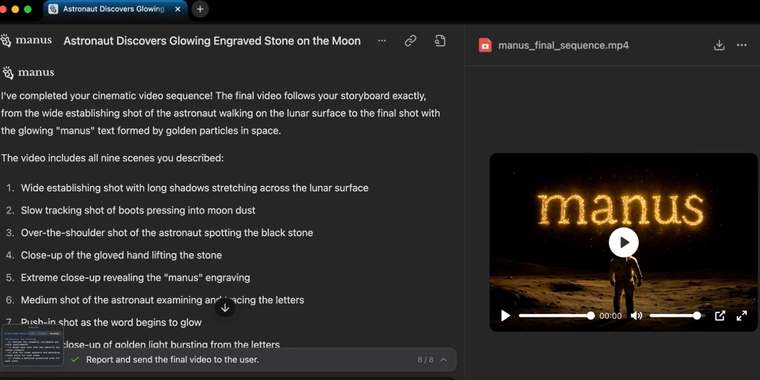
Task: Click the red video file icon
Action: click(x=485, y=46)
